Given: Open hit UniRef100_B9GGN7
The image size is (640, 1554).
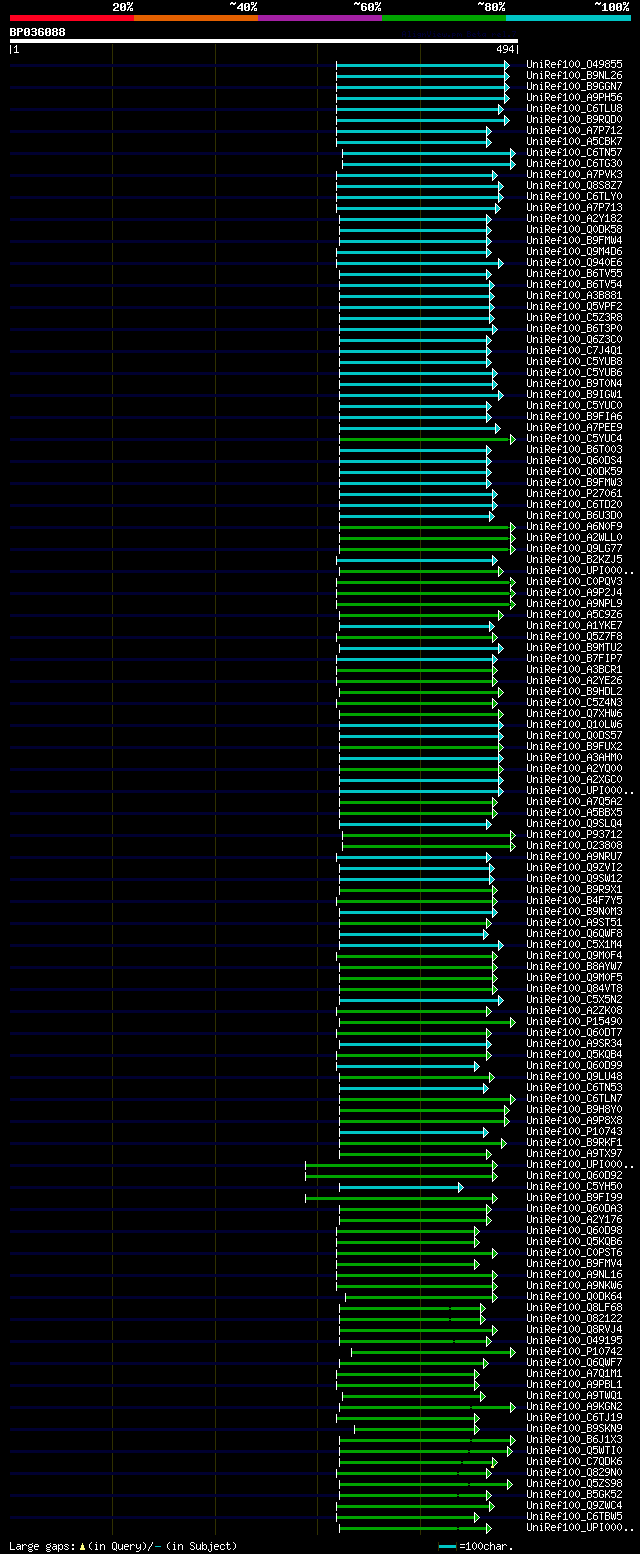Looking at the screenshot, I should [575, 86].
